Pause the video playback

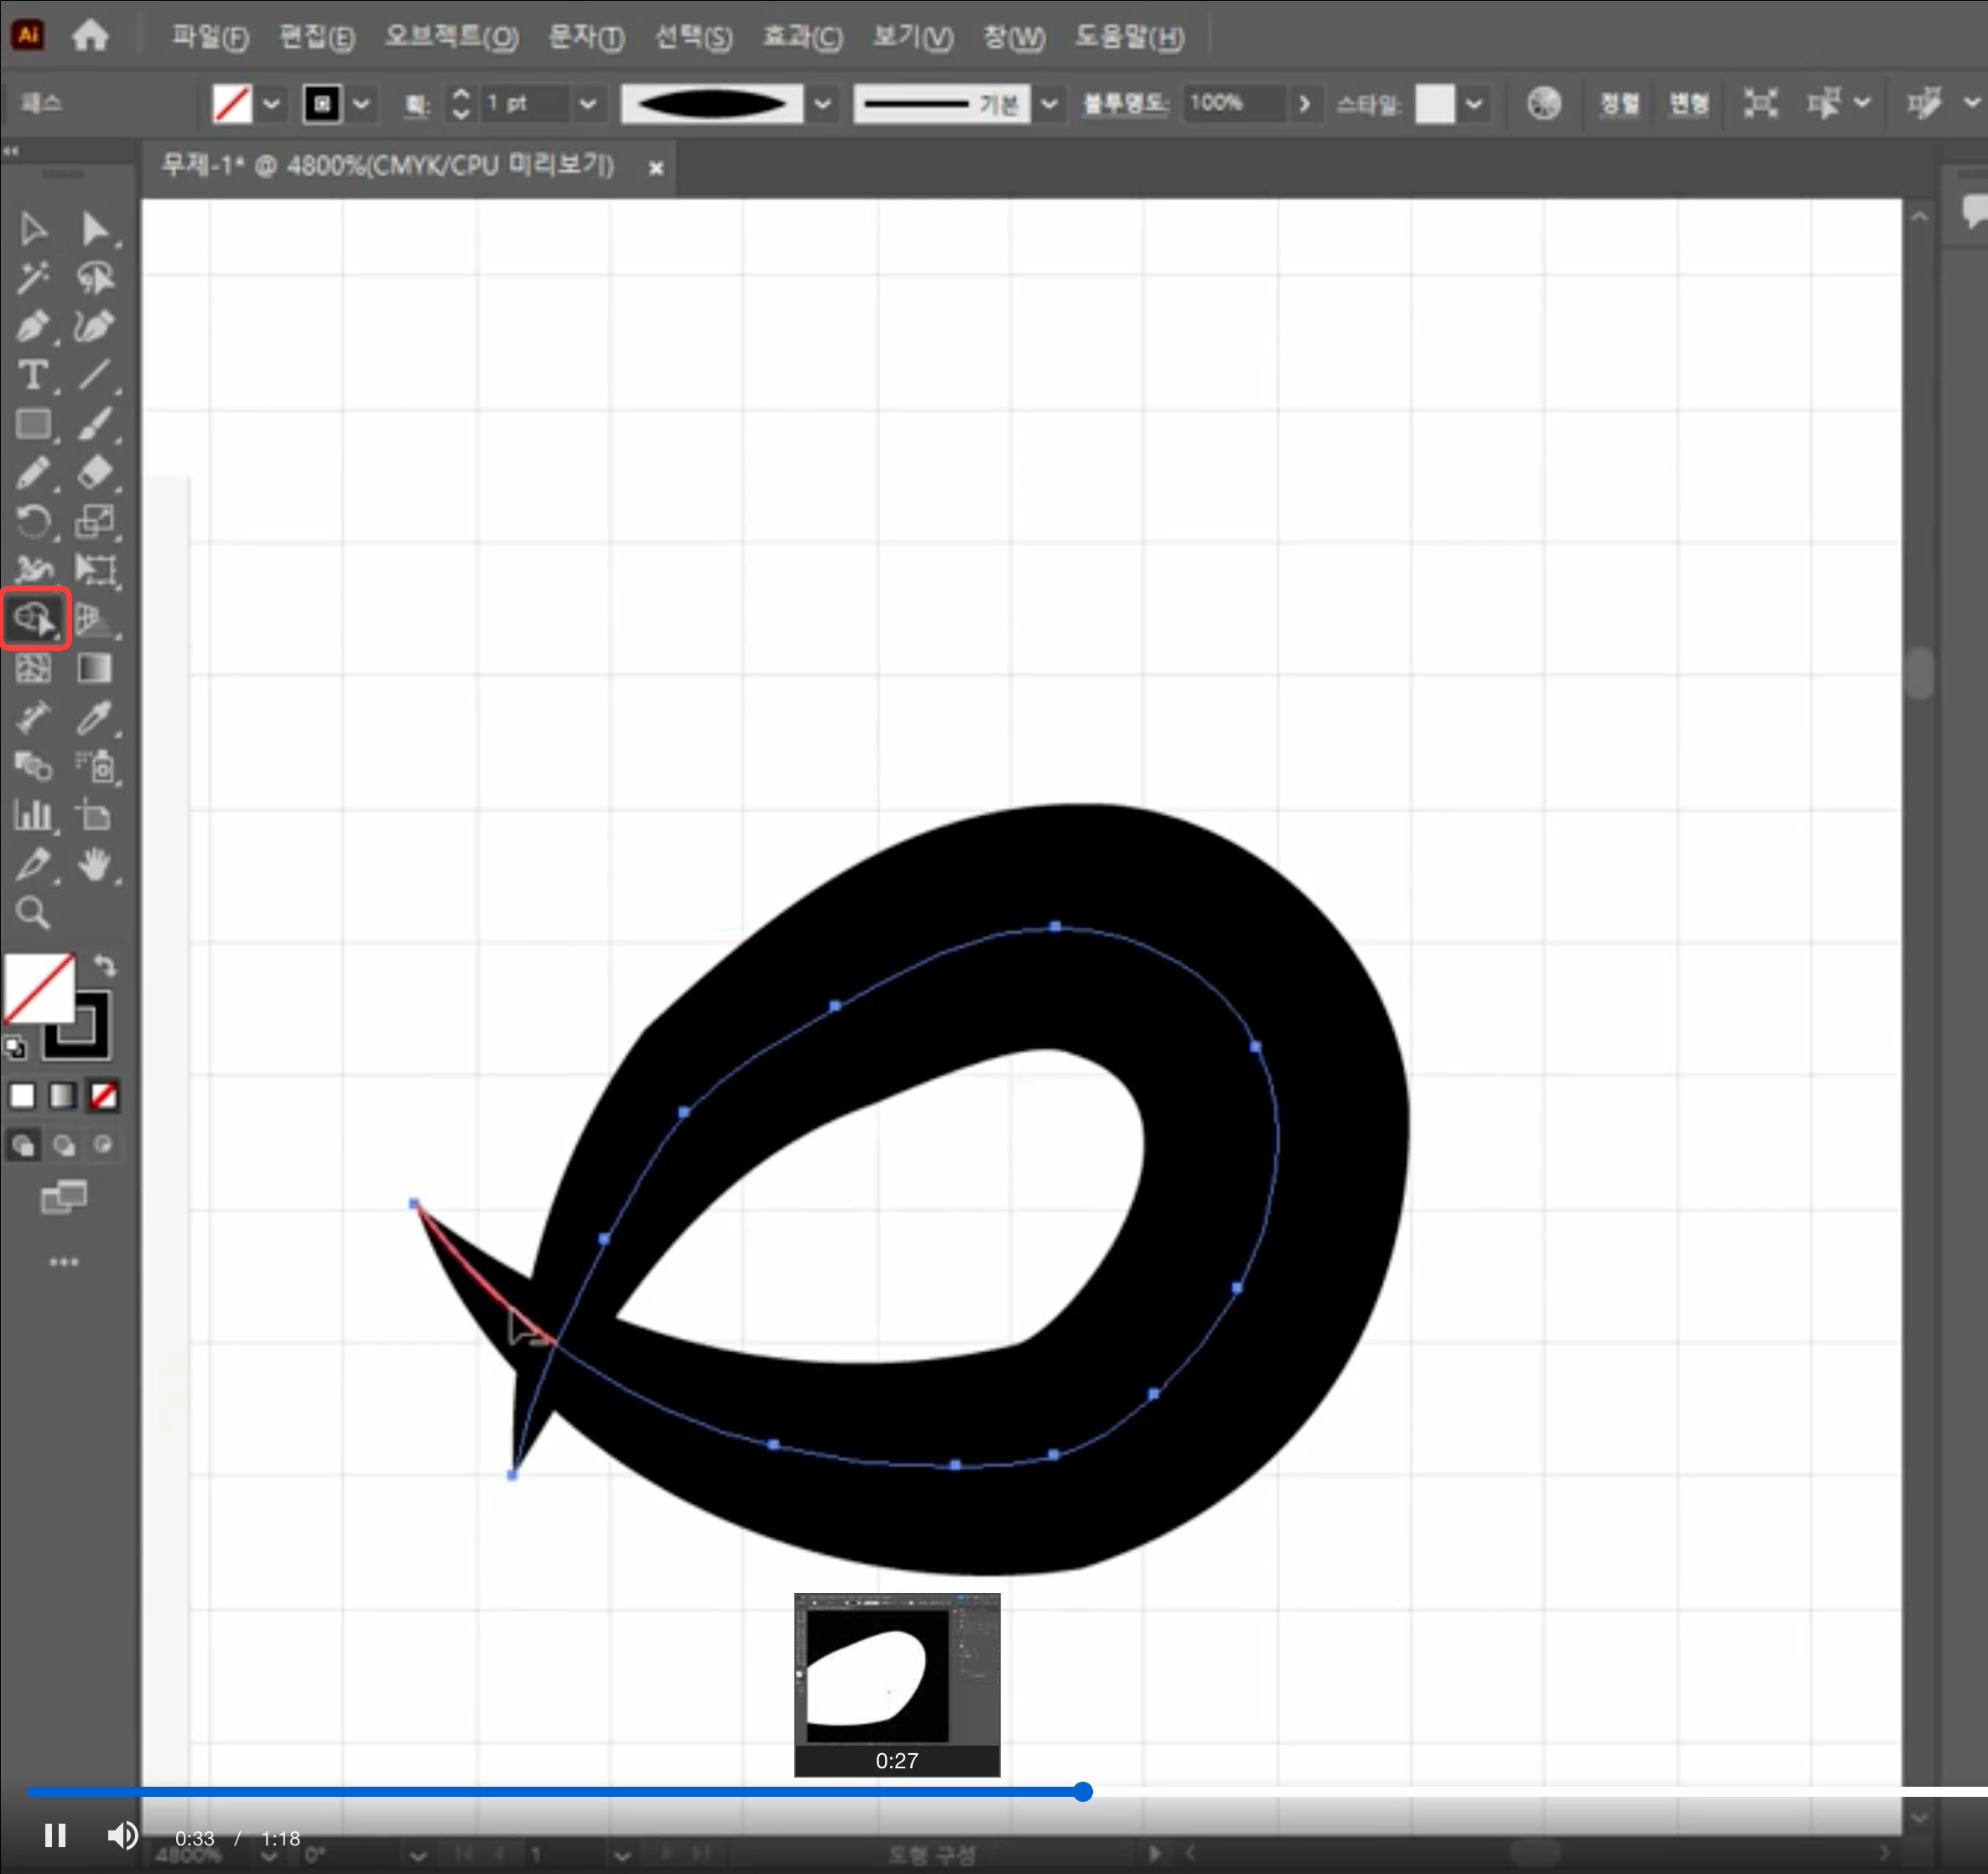55,1836
